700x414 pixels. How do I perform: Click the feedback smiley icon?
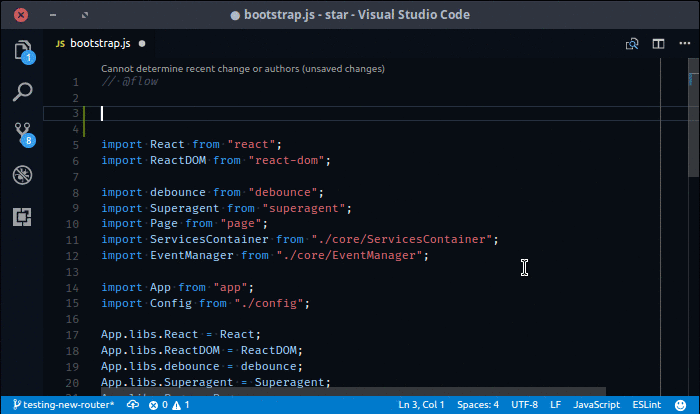click(x=680, y=405)
